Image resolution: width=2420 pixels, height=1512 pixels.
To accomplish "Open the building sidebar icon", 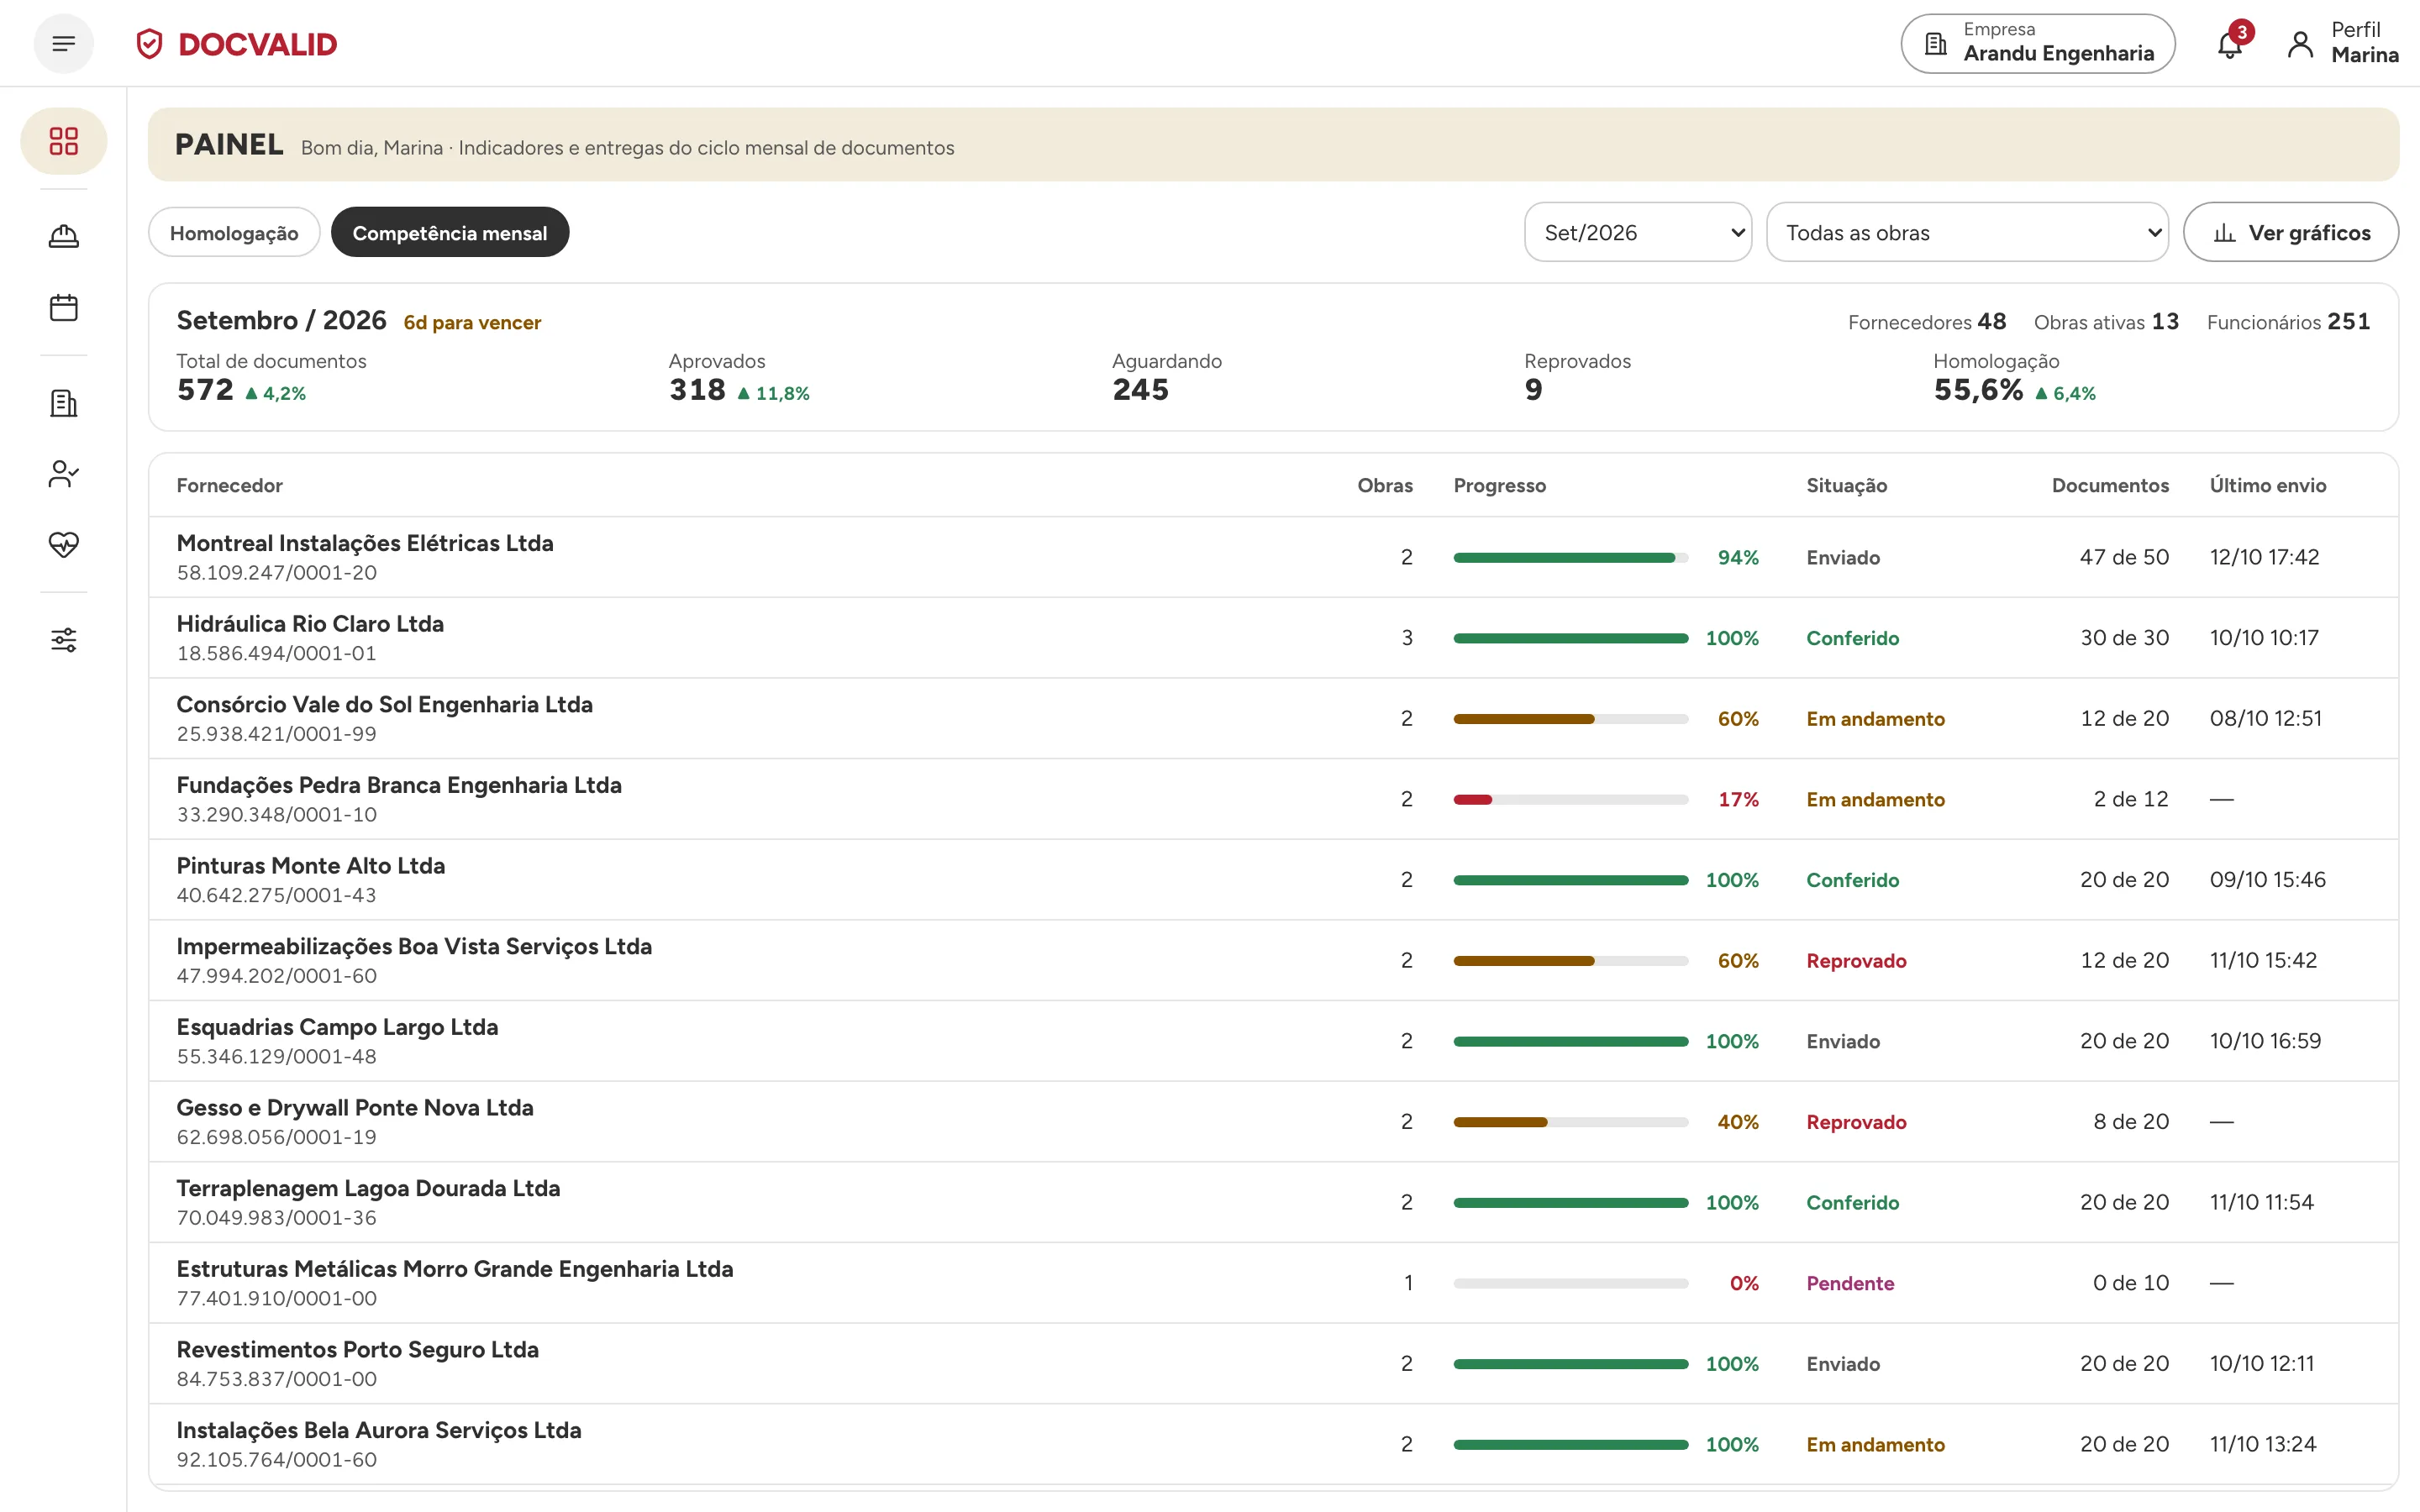I will point(64,403).
